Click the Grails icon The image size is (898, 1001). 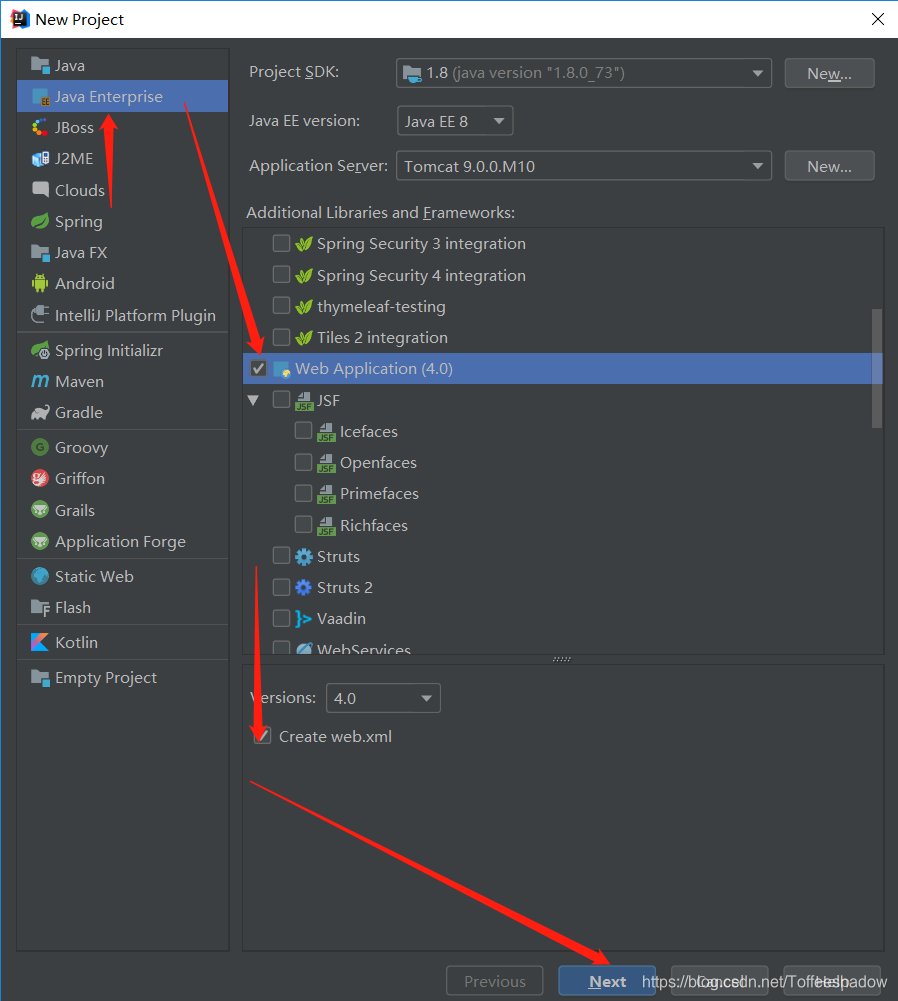[x=40, y=510]
